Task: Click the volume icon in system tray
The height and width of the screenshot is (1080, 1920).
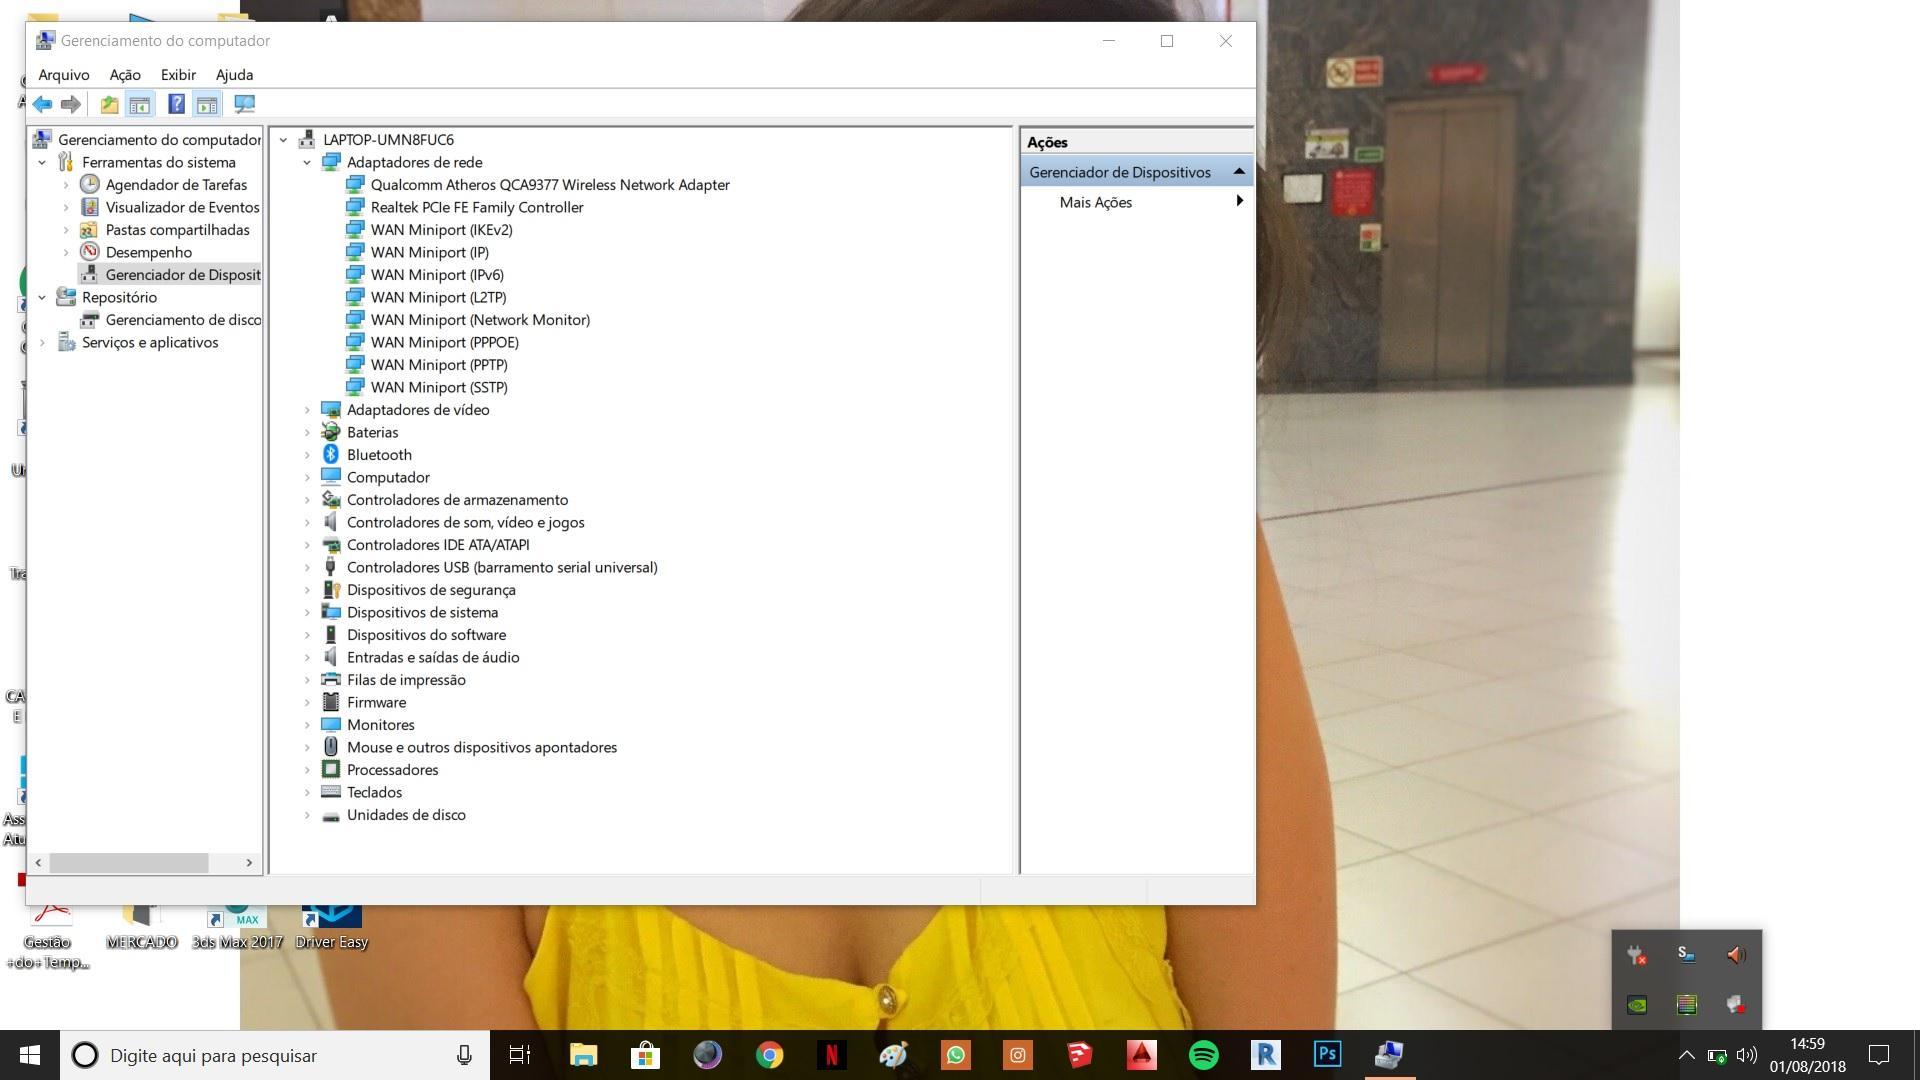Action: pyautogui.click(x=1746, y=1055)
